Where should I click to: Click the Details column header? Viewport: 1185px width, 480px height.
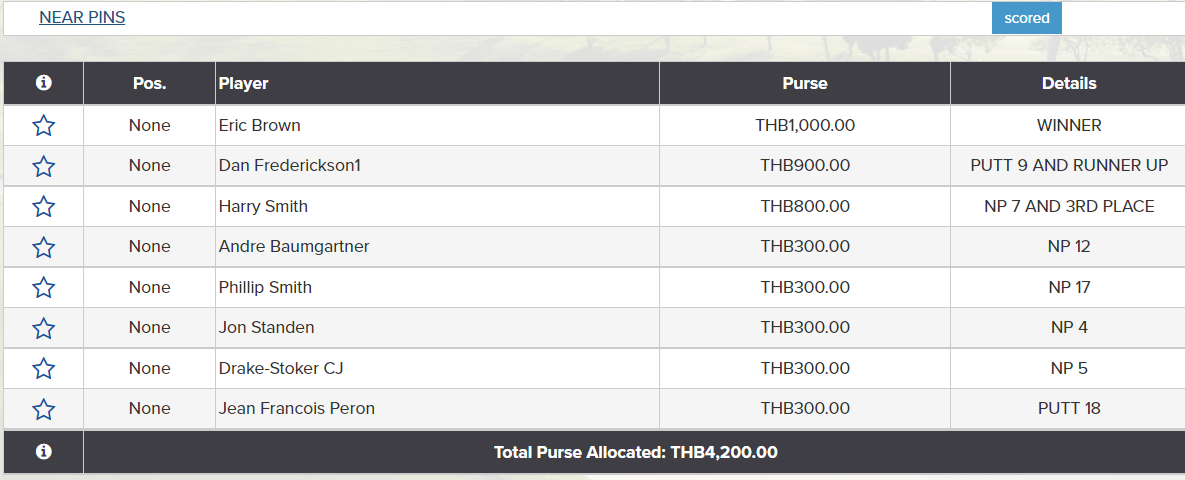1068,84
